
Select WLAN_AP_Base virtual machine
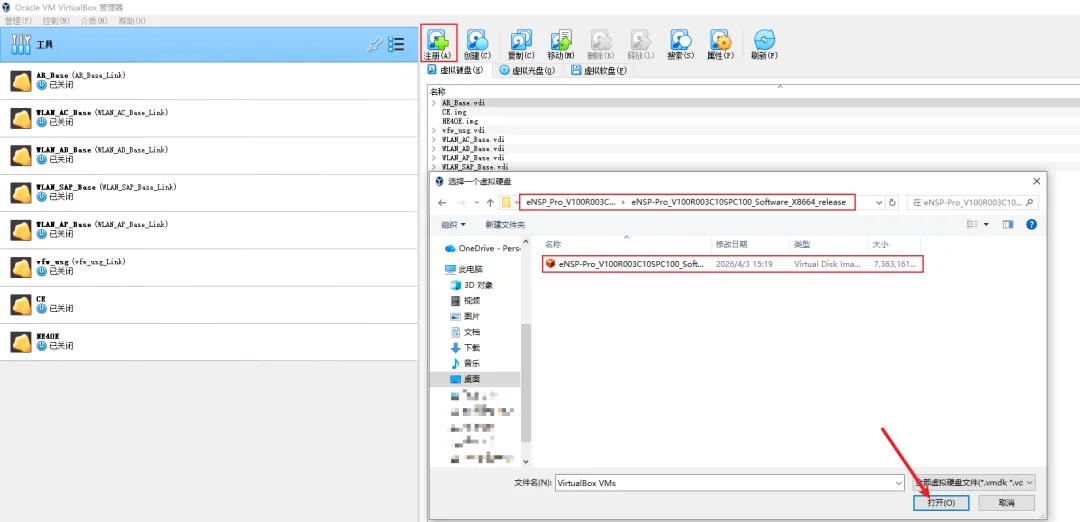(x=209, y=230)
